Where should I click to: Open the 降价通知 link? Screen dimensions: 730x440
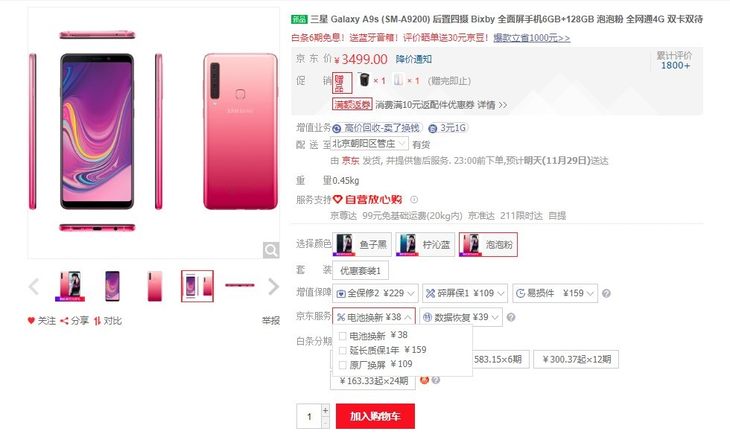point(414,59)
